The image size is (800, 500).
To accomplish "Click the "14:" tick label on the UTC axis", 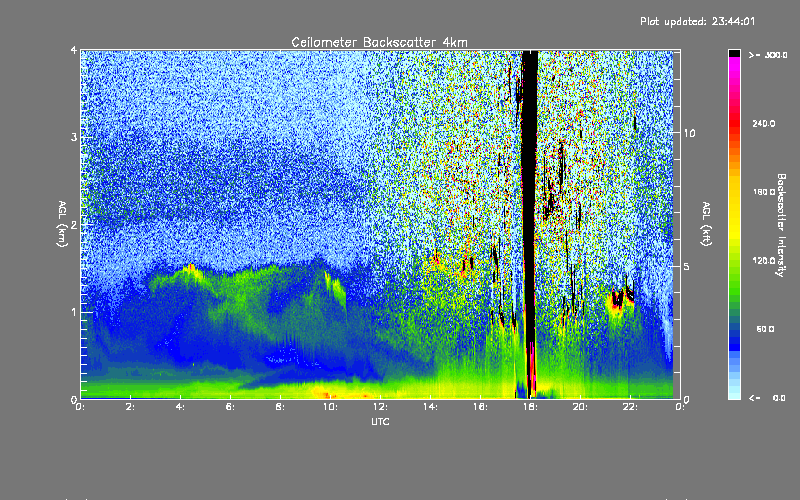I will [430, 407].
